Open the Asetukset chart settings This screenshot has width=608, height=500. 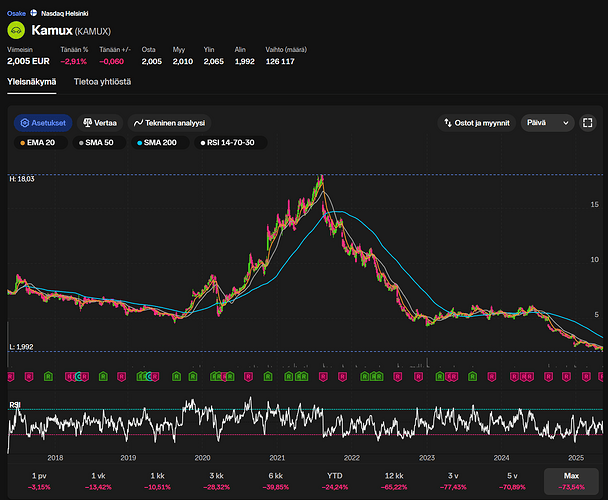pyautogui.click(x=43, y=123)
